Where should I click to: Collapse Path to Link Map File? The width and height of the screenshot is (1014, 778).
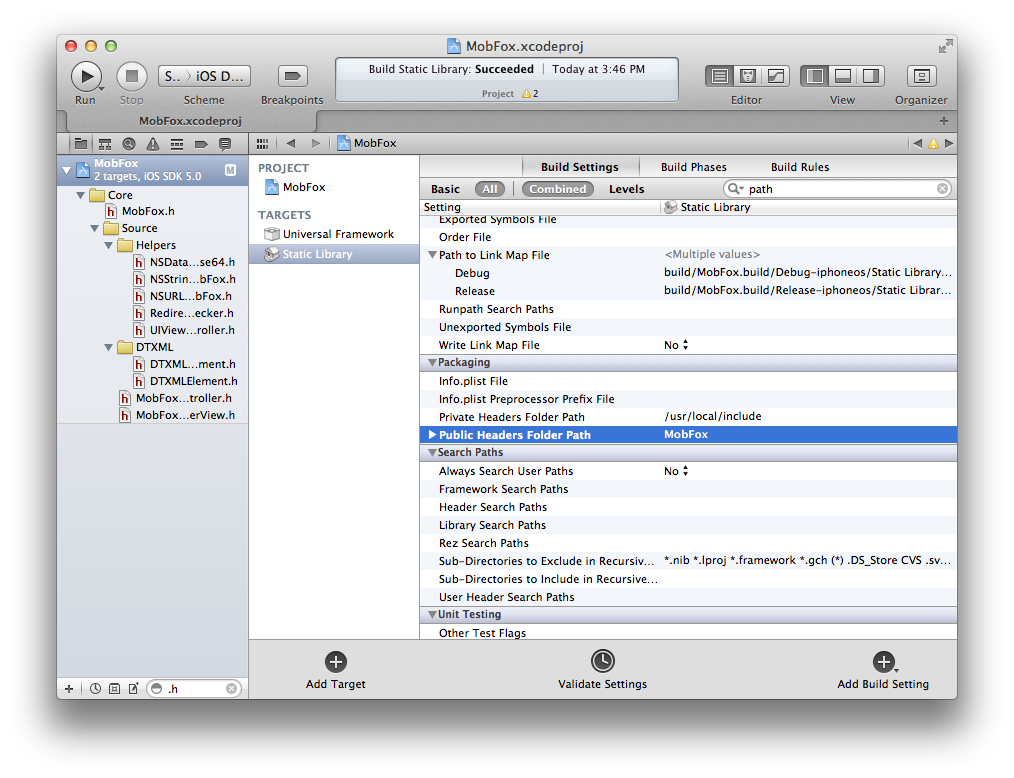tap(433, 255)
